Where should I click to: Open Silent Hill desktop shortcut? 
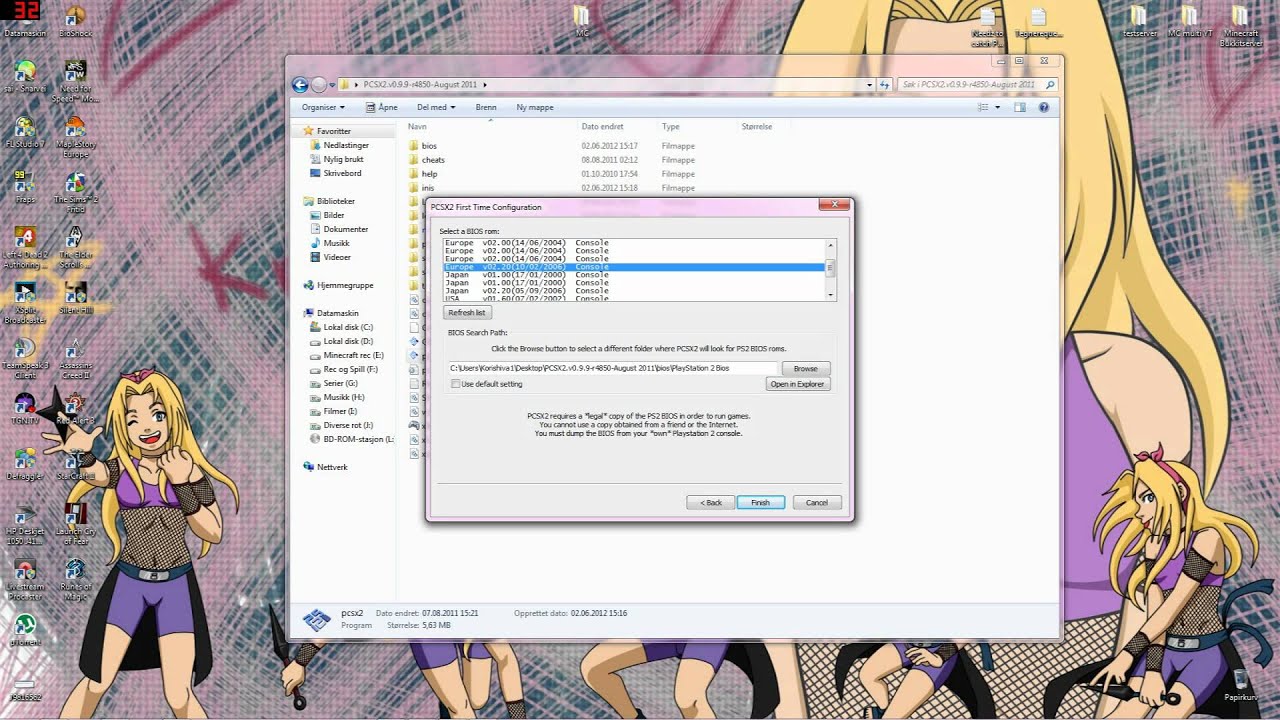(75, 297)
